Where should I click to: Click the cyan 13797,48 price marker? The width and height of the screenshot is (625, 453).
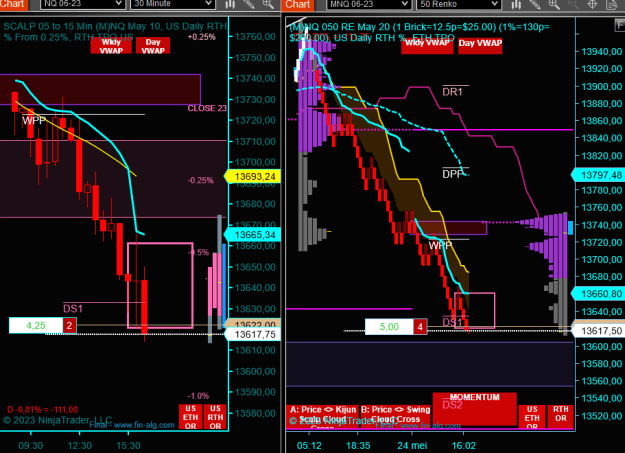(599, 175)
